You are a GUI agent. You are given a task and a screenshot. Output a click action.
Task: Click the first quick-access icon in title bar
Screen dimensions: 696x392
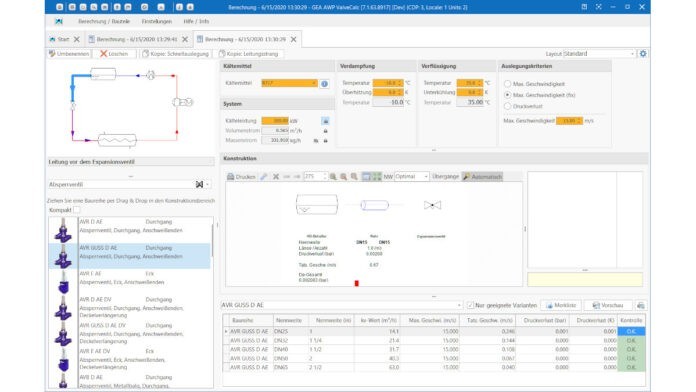click(59, 7)
